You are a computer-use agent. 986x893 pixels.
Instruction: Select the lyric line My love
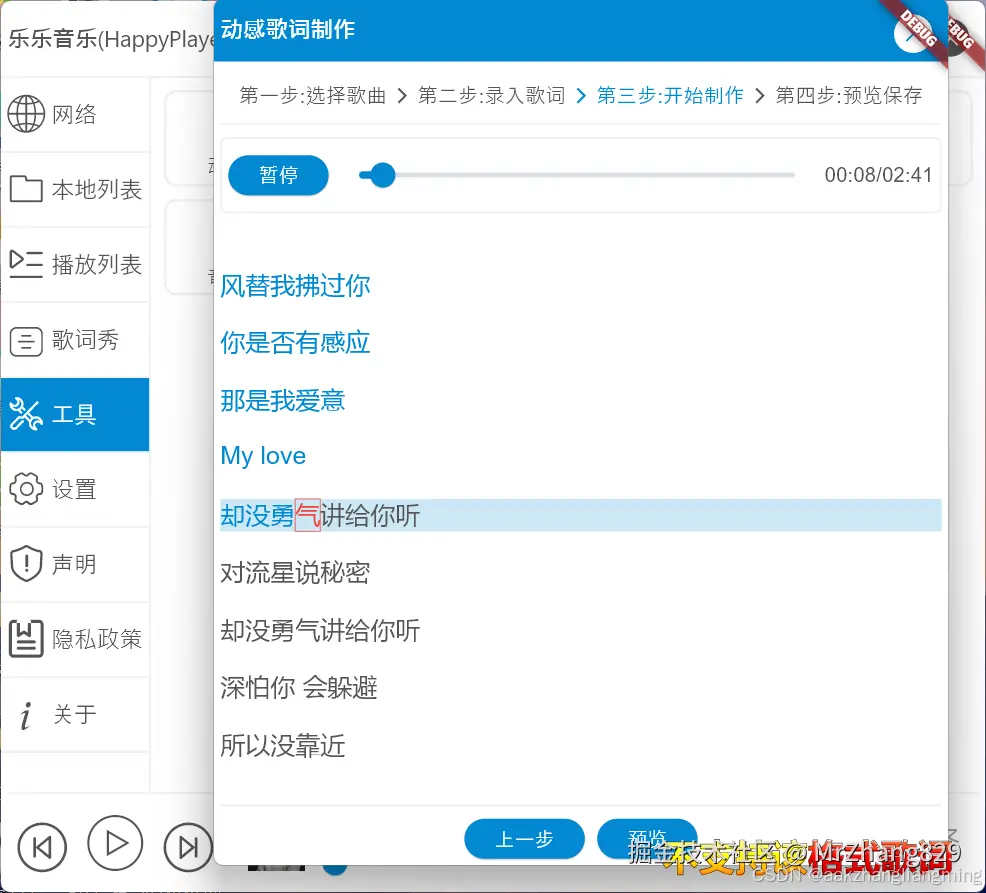tap(263, 455)
